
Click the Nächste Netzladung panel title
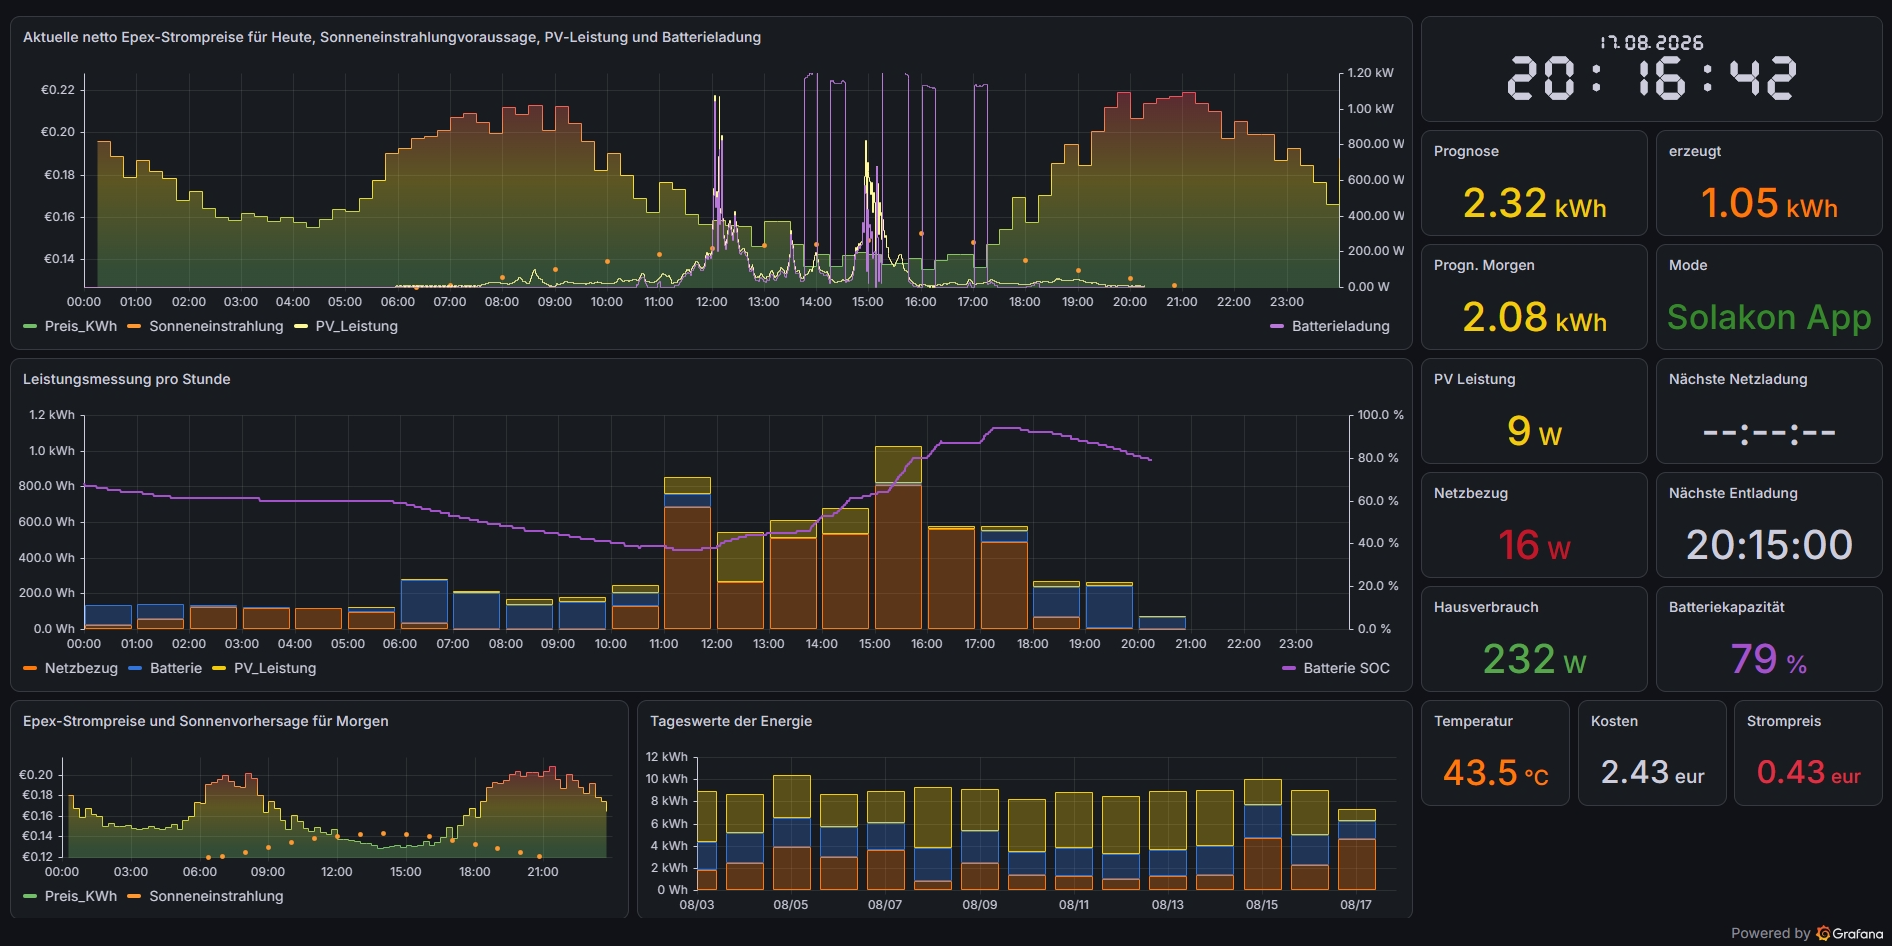pos(1738,379)
